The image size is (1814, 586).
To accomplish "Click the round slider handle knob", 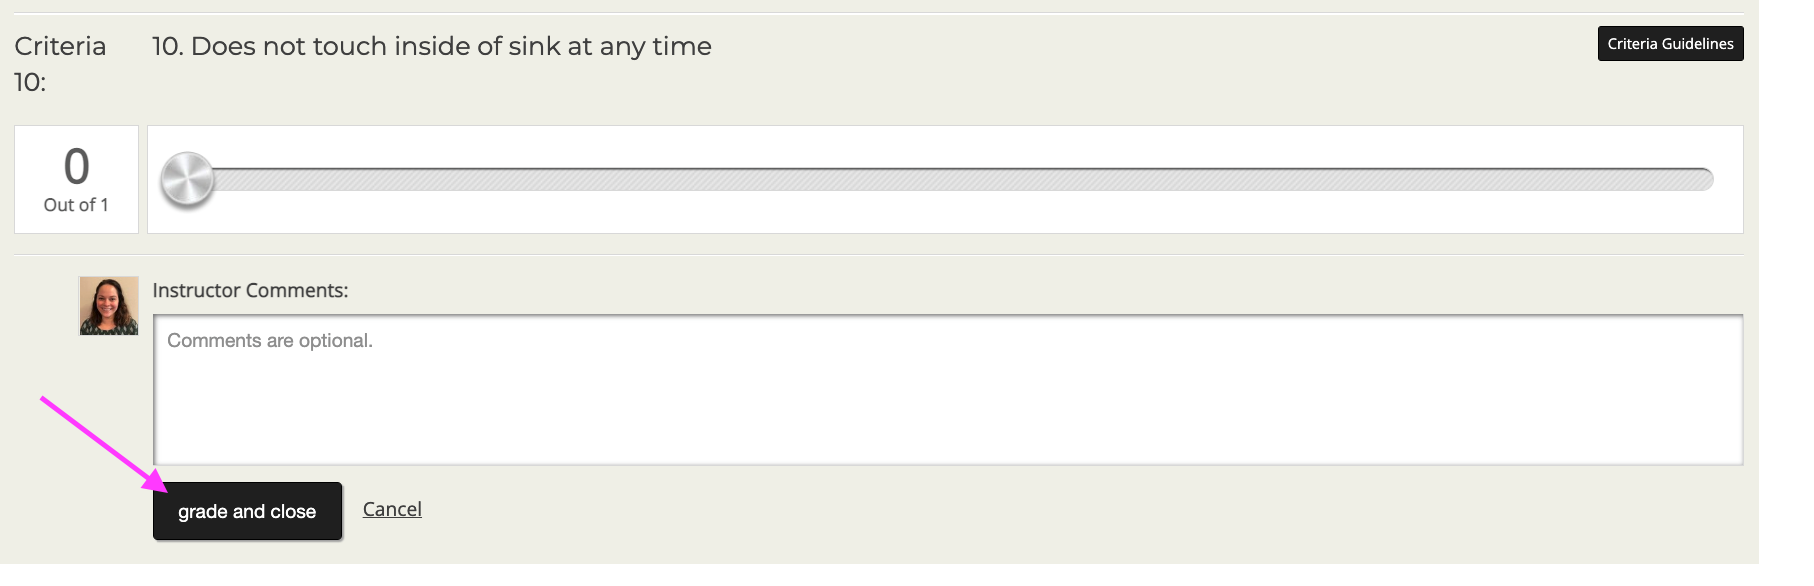I will point(187,180).
